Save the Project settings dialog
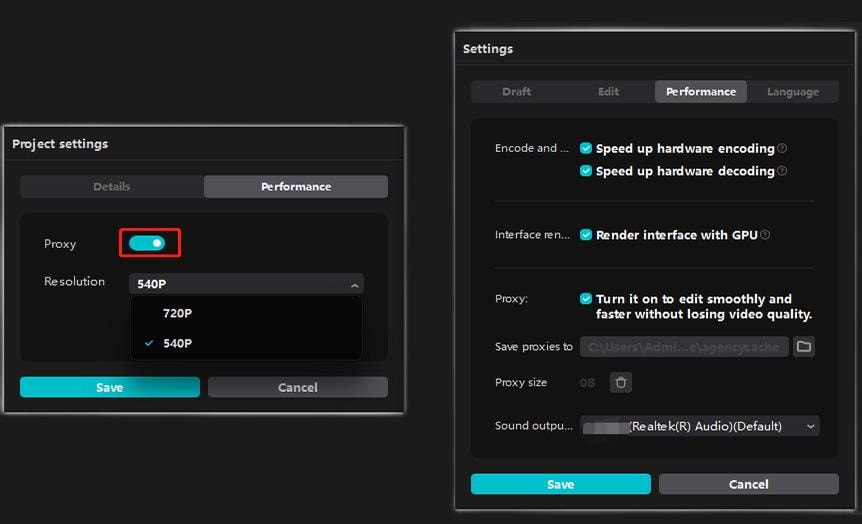This screenshot has width=862, height=524. tap(110, 387)
